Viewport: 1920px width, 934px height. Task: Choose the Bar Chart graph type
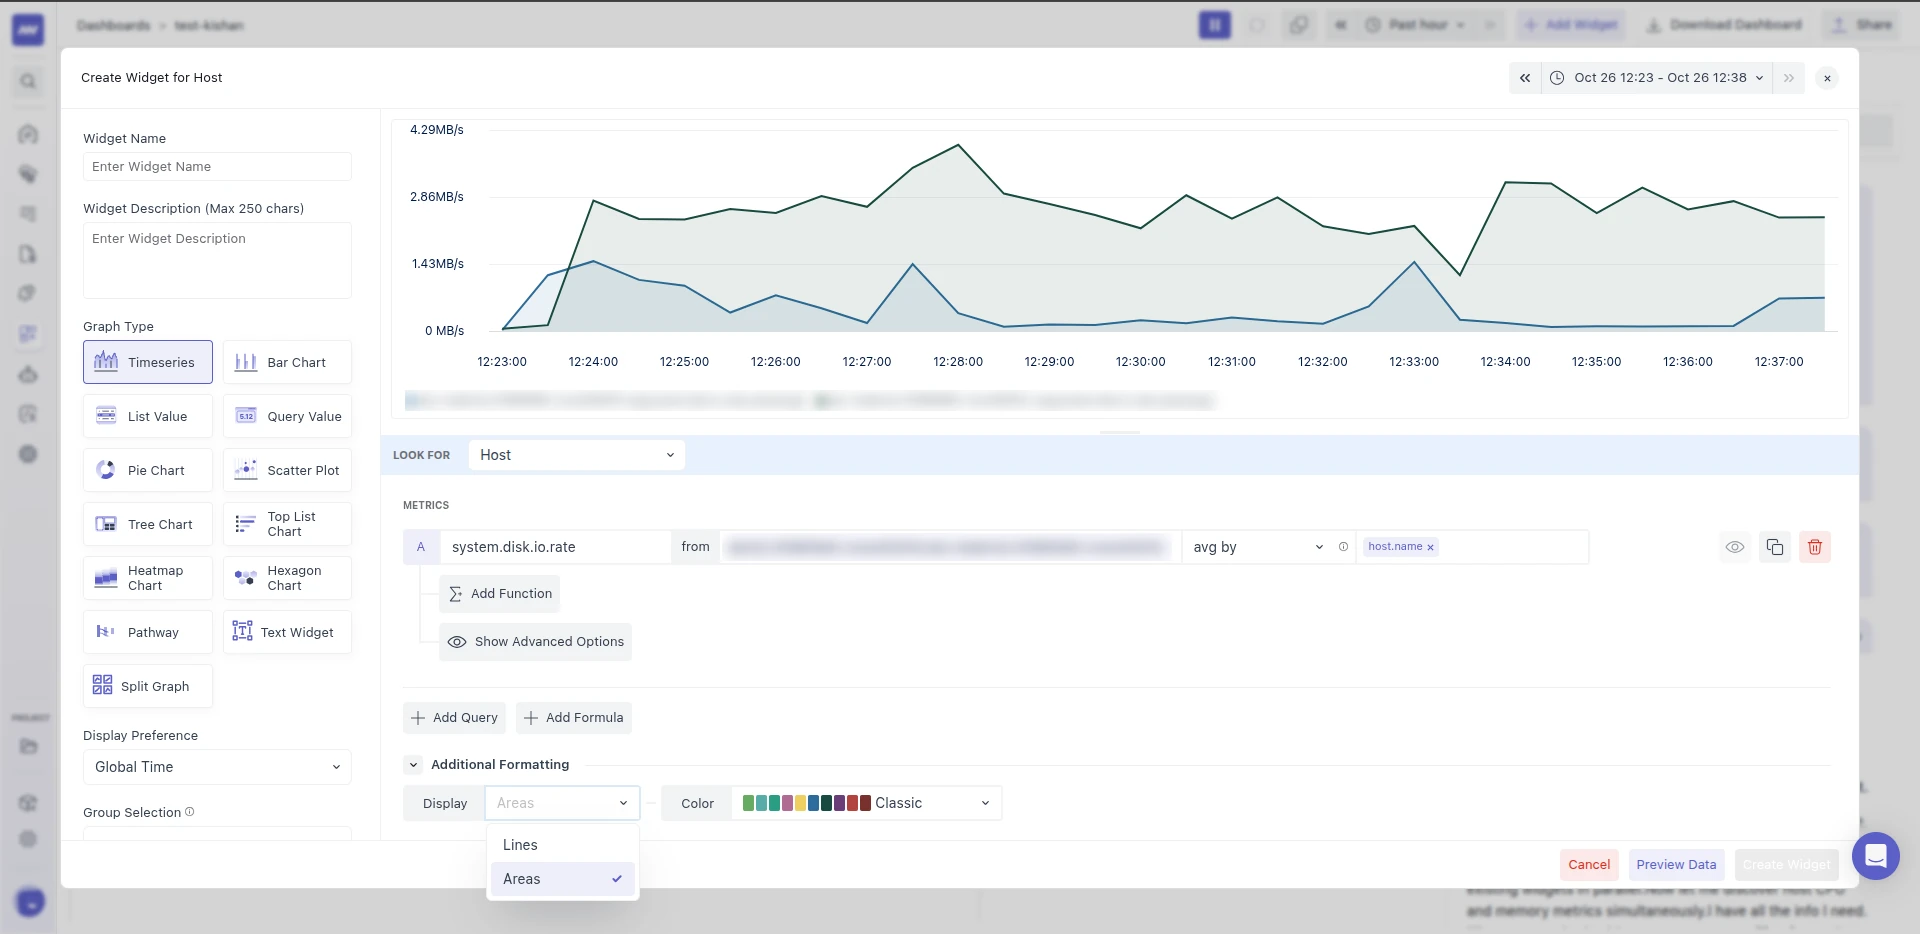287,362
